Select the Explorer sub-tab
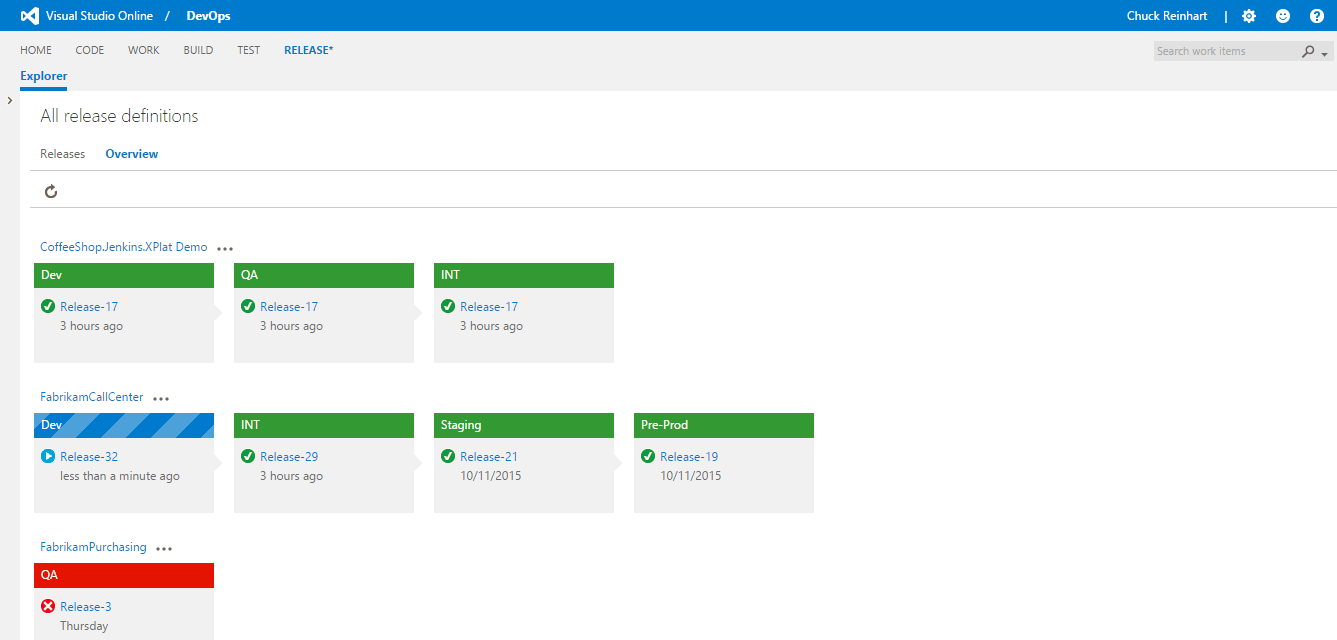Image resolution: width=1337 pixels, height=640 pixels. 44,76
